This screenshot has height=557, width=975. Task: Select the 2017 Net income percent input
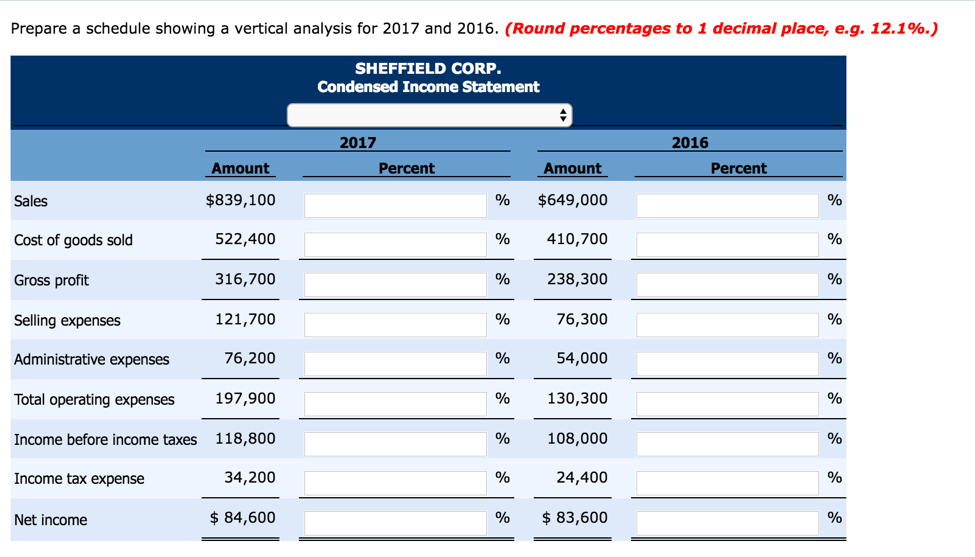pos(395,521)
